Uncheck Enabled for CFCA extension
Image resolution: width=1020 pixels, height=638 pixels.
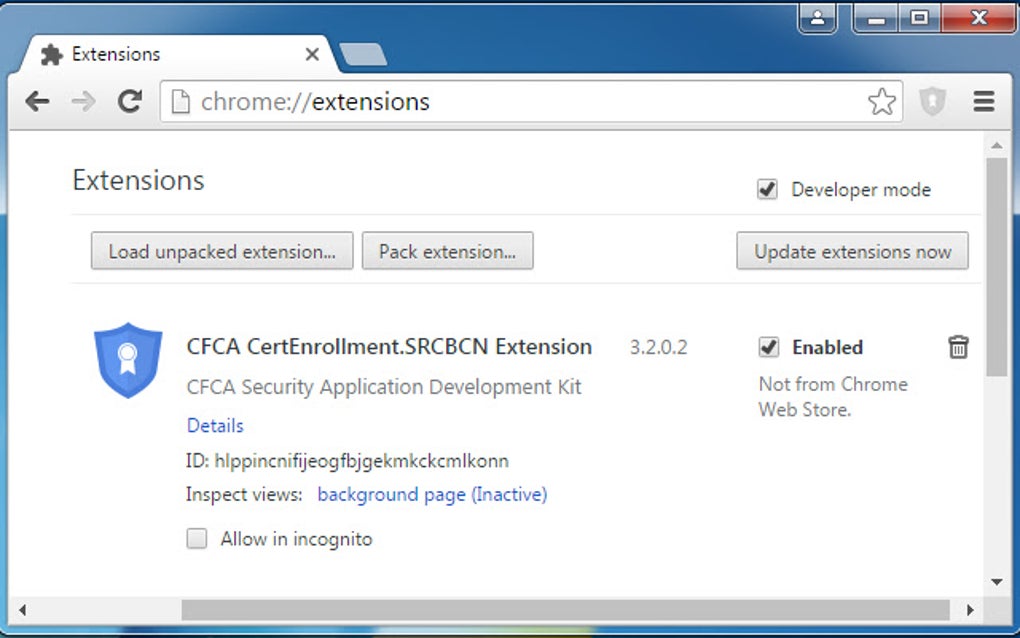[x=768, y=347]
